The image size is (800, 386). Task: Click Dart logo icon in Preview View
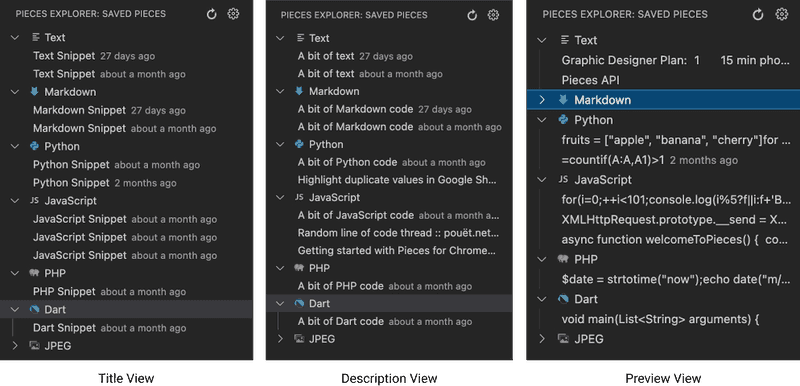[x=563, y=299]
